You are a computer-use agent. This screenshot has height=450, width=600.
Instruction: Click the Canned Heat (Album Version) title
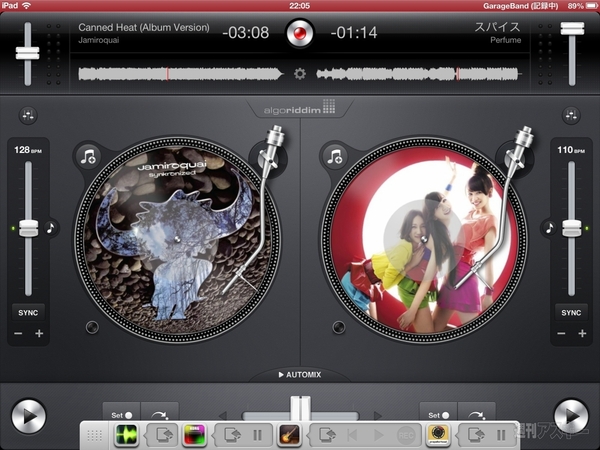click(x=144, y=28)
